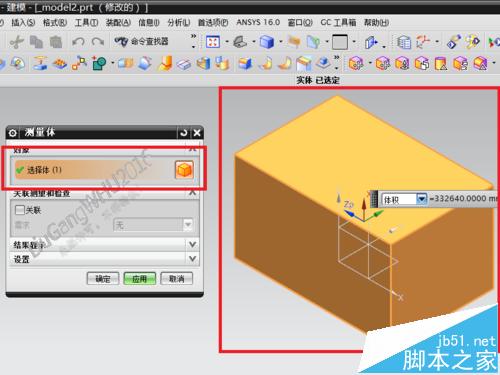Open the 首选项(P) menu
The height and width of the screenshot is (375, 500).
[213, 23]
